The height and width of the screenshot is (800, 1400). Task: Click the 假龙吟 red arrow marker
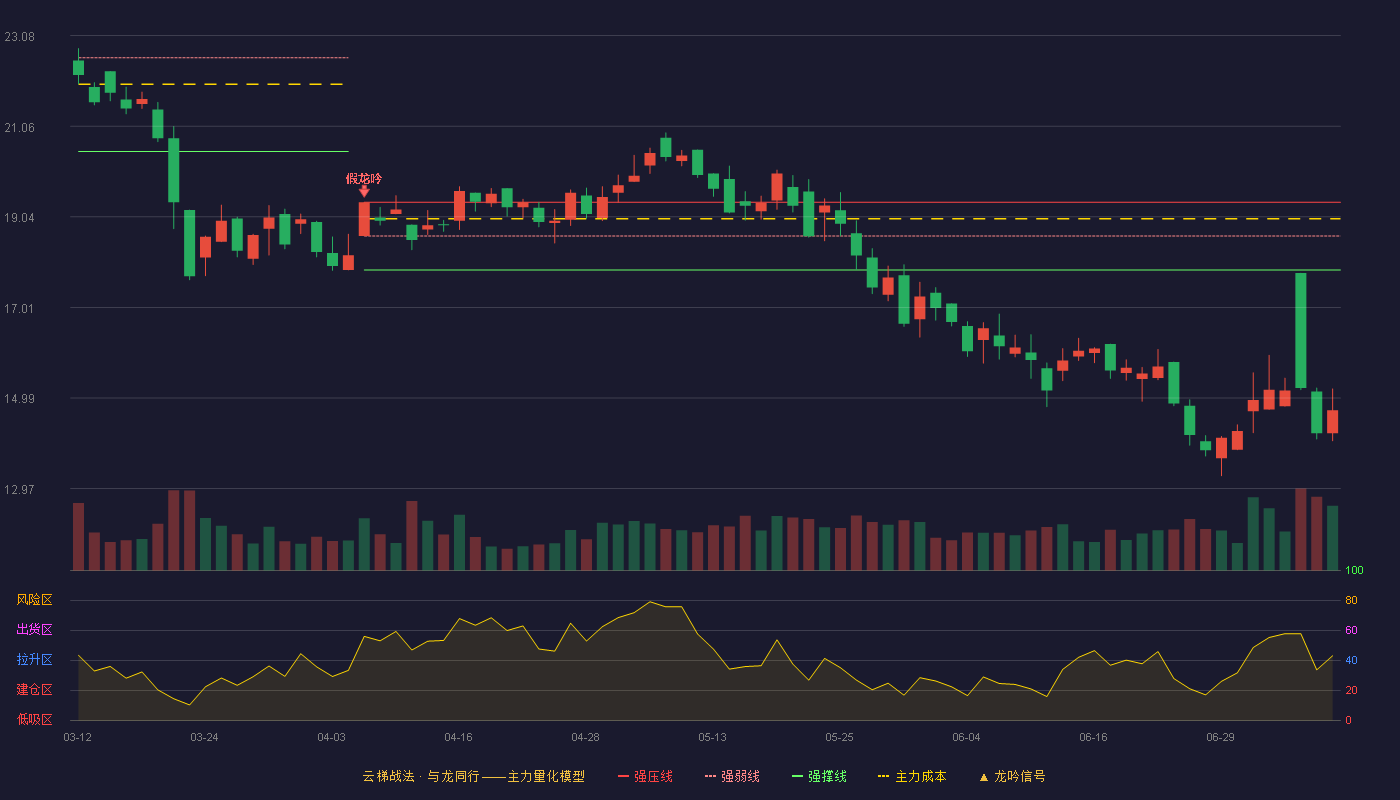tap(364, 190)
